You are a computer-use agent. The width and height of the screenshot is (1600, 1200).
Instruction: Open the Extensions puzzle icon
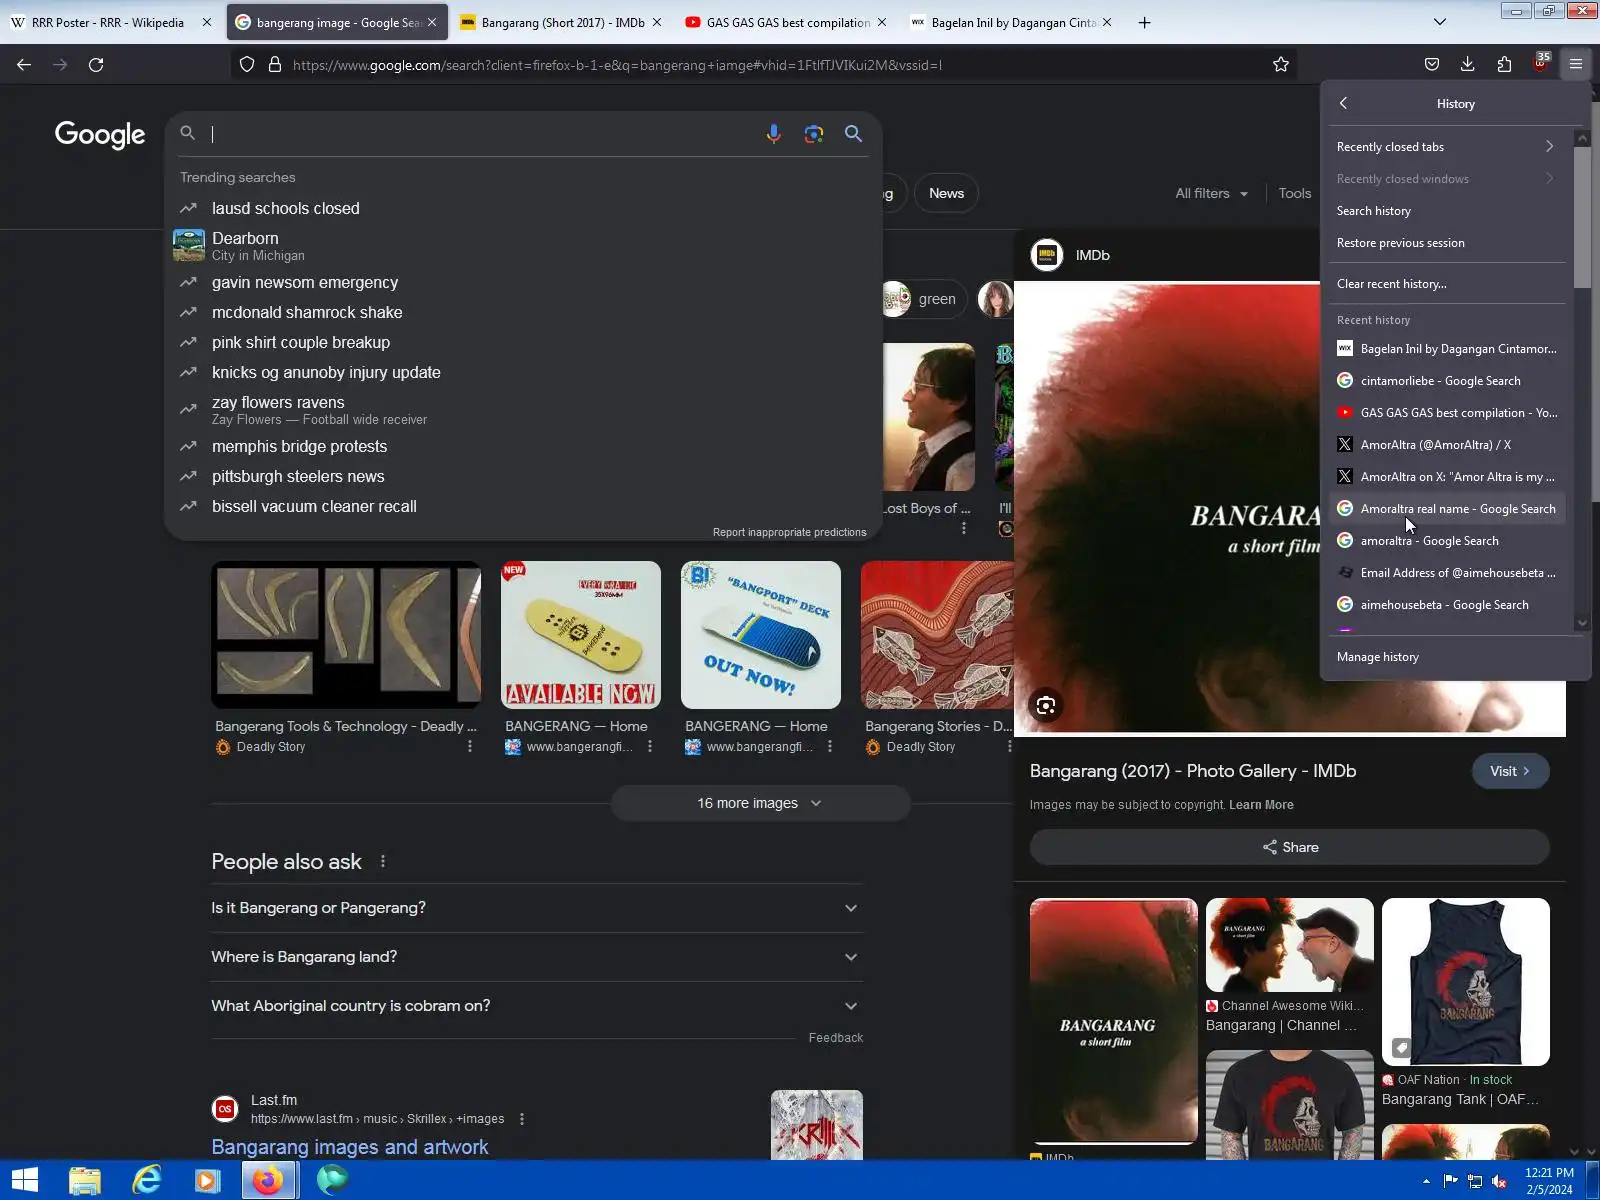point(1504,65)
